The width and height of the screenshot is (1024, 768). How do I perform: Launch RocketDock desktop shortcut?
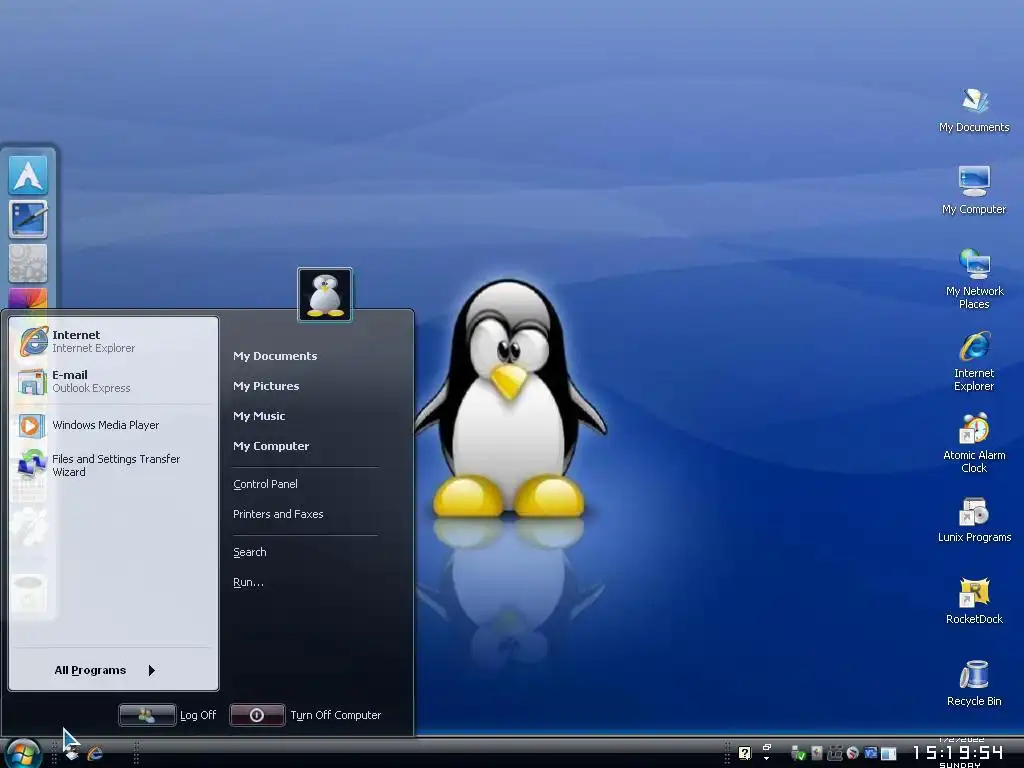pyautogui.click(x=974, y=601)
